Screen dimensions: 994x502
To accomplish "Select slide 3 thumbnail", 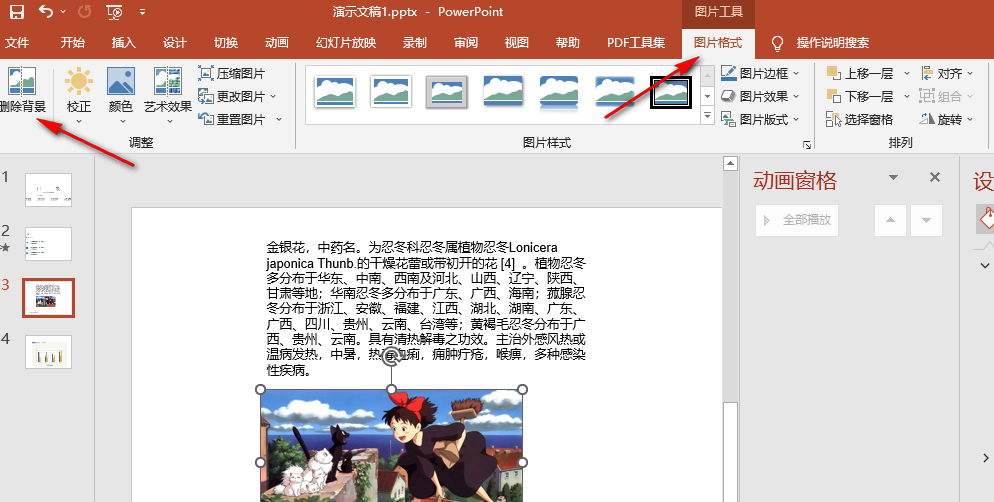I will [x=48, y=297].
